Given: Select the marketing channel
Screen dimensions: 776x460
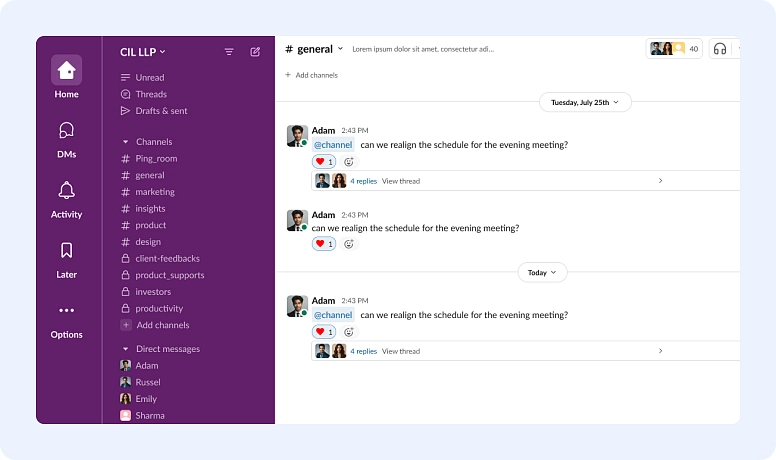Looking at the screenshot, I should (x=154, y=192).
